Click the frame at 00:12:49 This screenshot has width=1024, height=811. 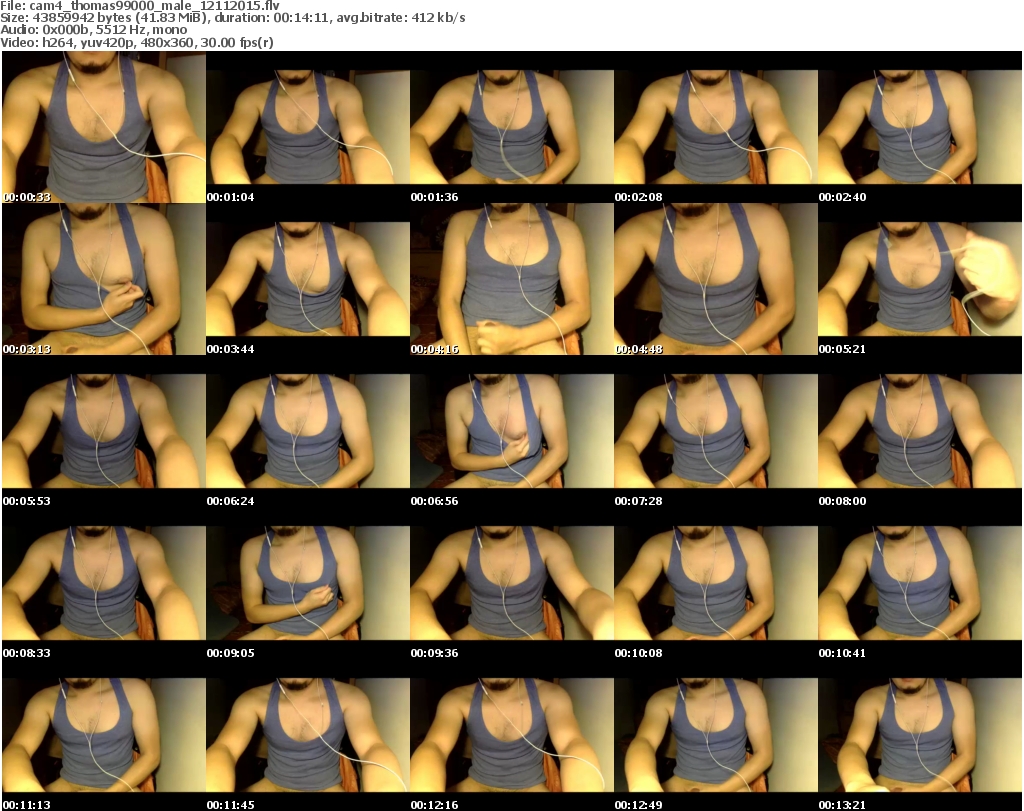(715, 735)
